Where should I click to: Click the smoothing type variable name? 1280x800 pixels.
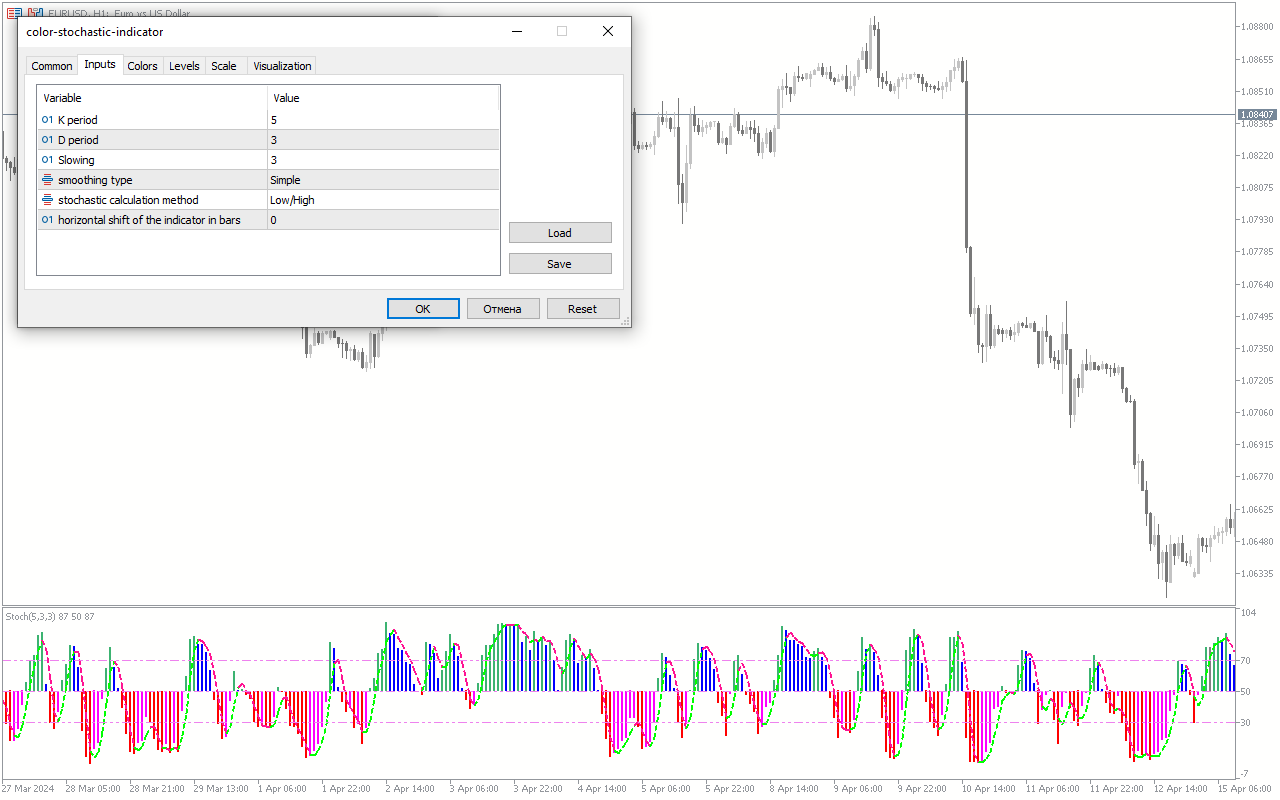coord(95,180)
